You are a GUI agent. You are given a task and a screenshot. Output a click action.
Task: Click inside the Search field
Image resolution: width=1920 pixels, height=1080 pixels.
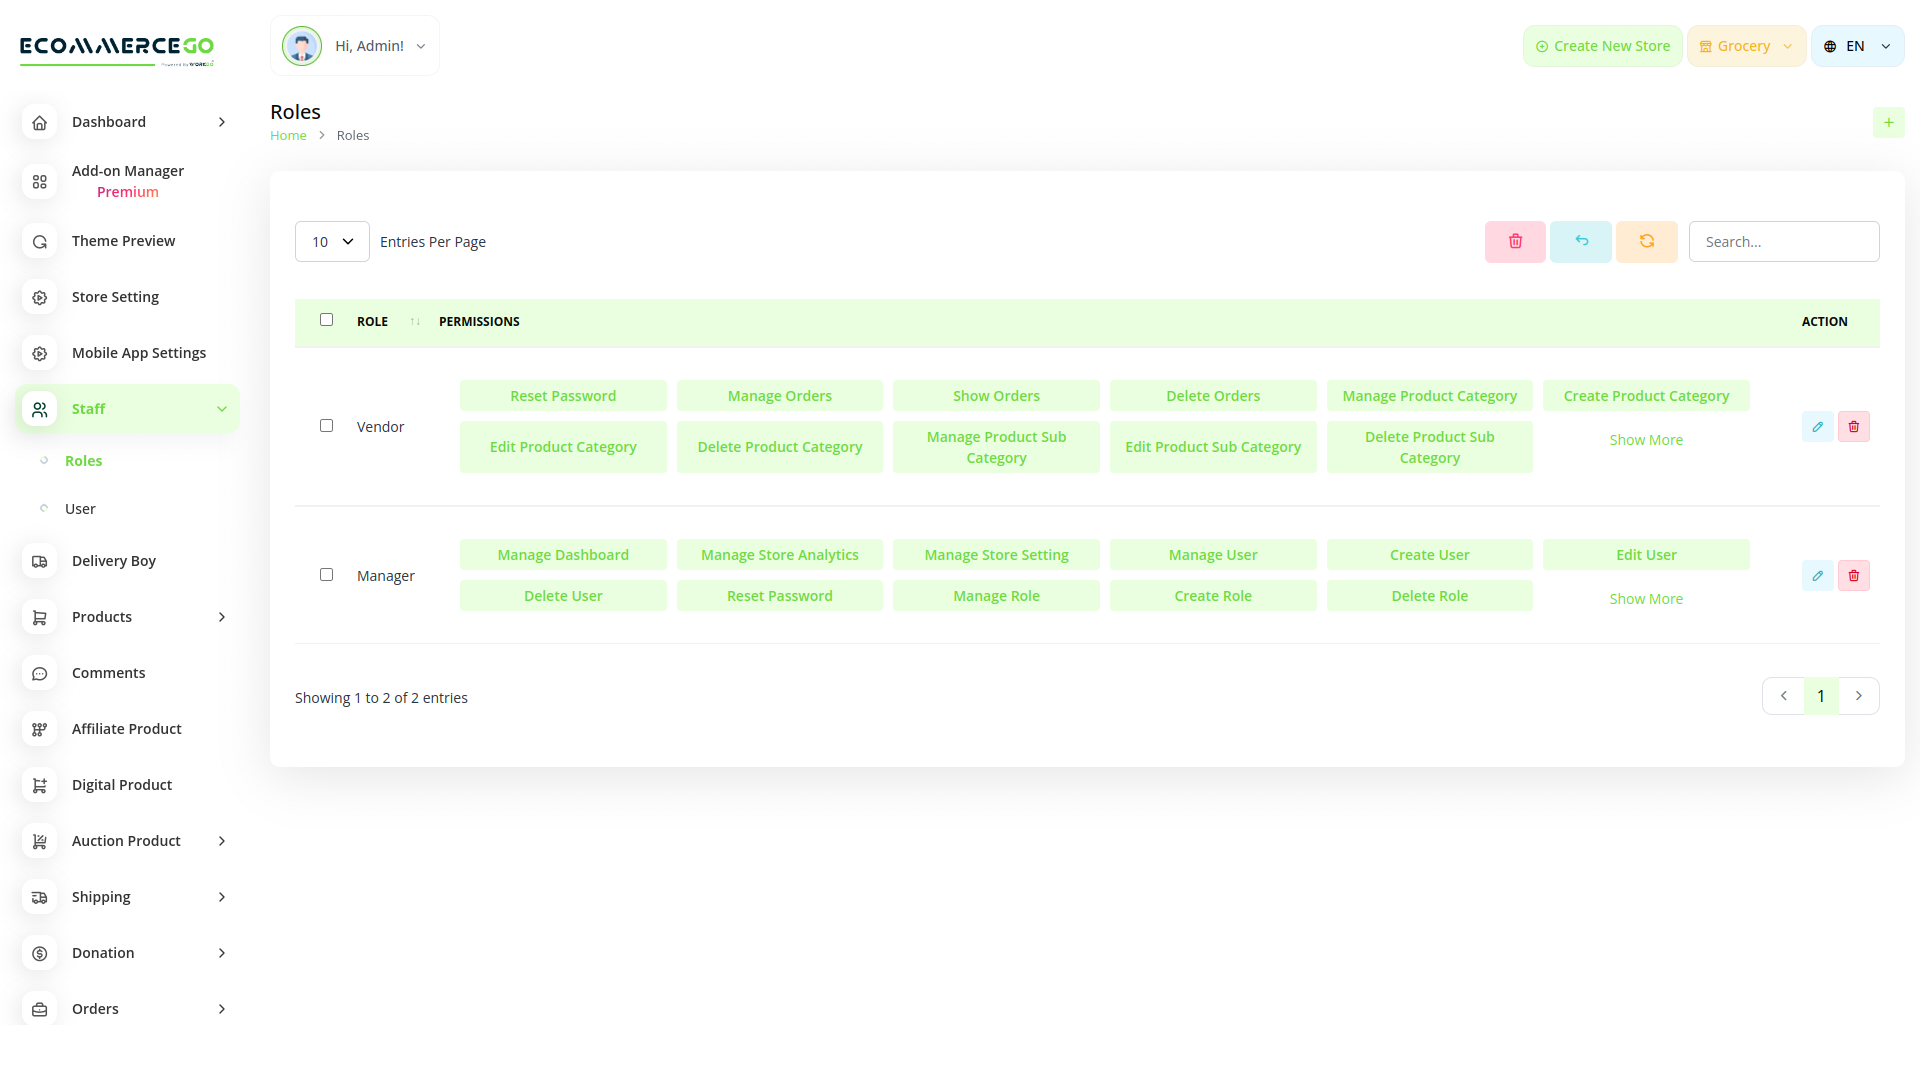pyautogui.click(x=1784, y=241)
